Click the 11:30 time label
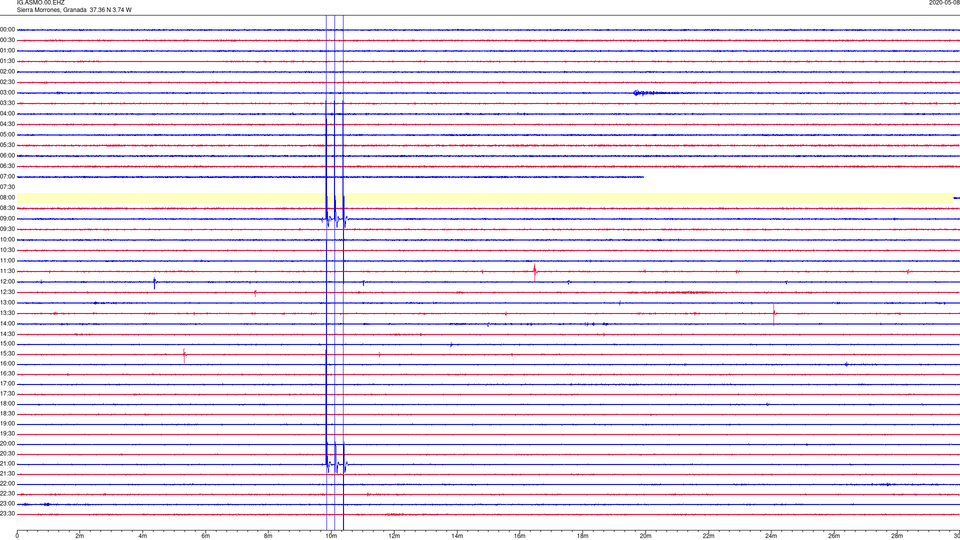Screen dimensions: 960x540 7,271
